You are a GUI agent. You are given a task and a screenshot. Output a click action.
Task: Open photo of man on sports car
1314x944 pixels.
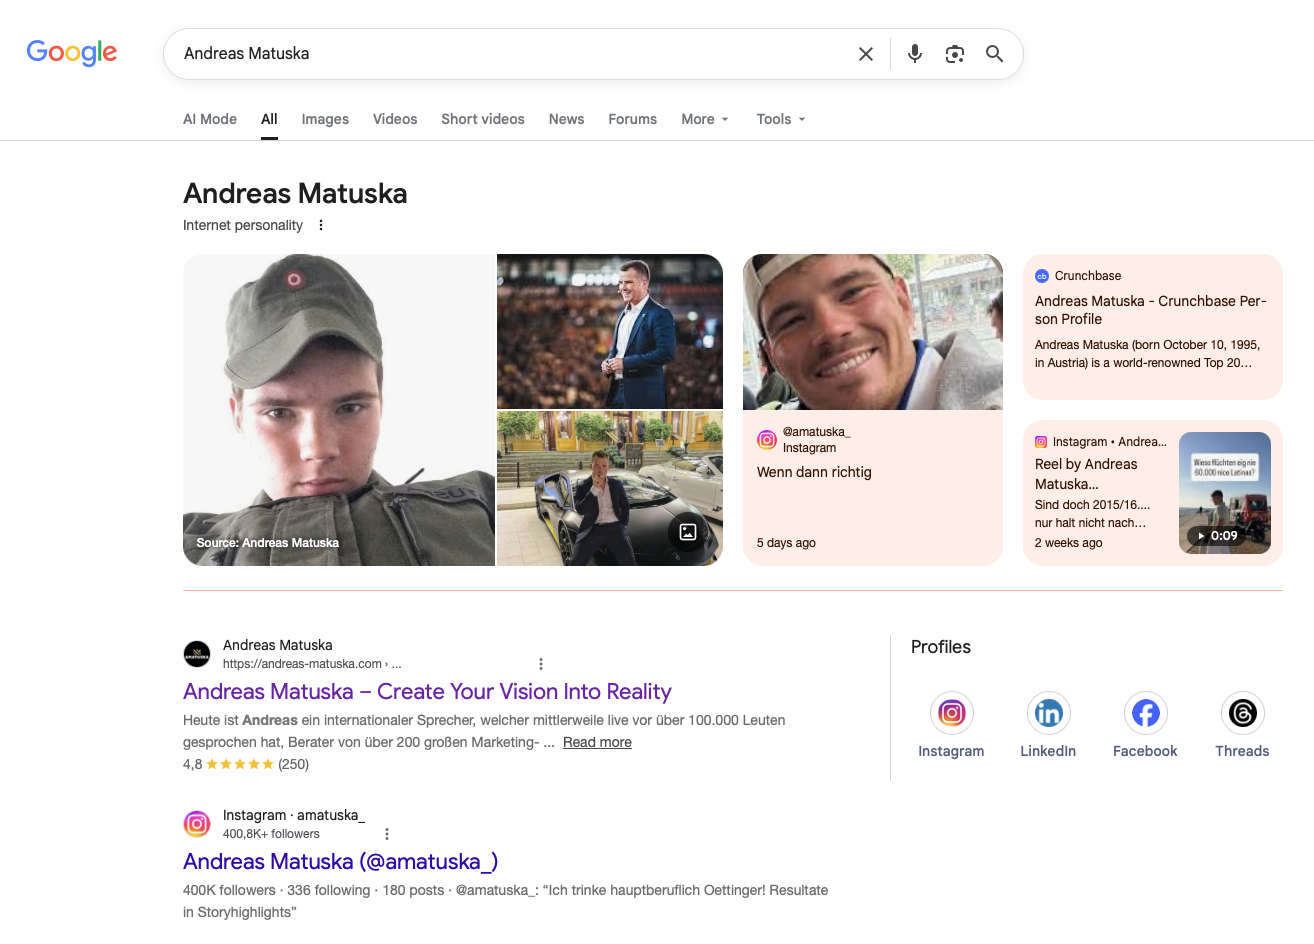[610, 488]
